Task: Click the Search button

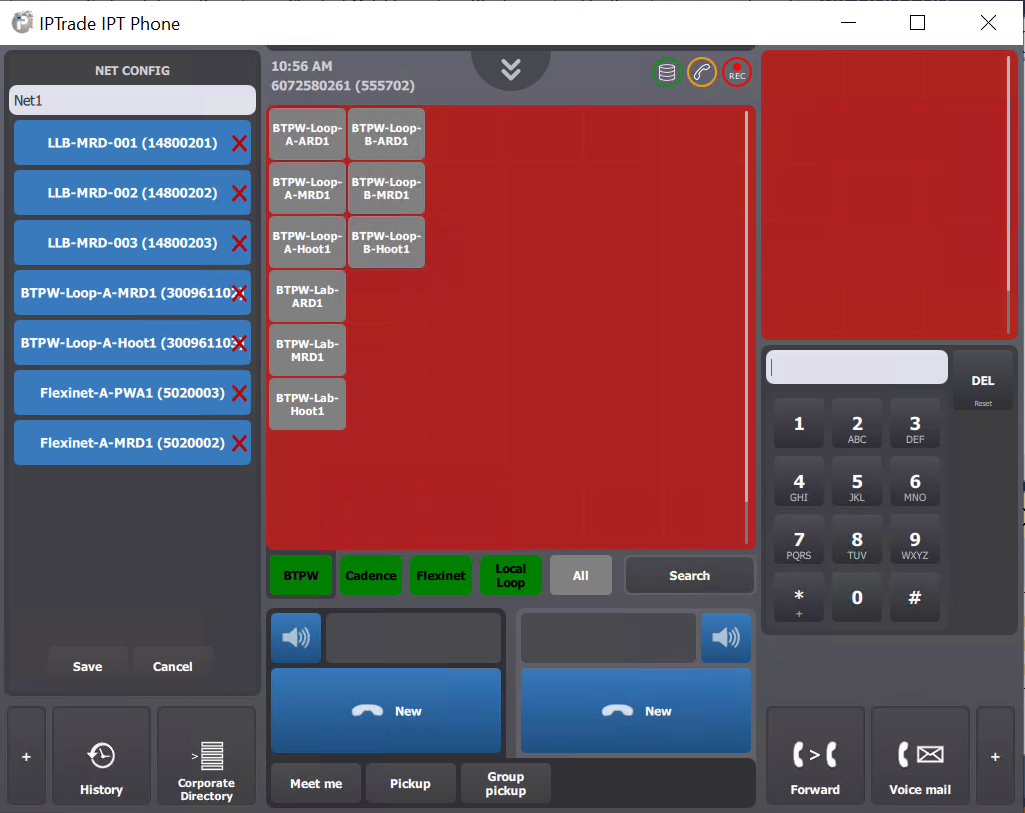Action: (x=690, y=575)
